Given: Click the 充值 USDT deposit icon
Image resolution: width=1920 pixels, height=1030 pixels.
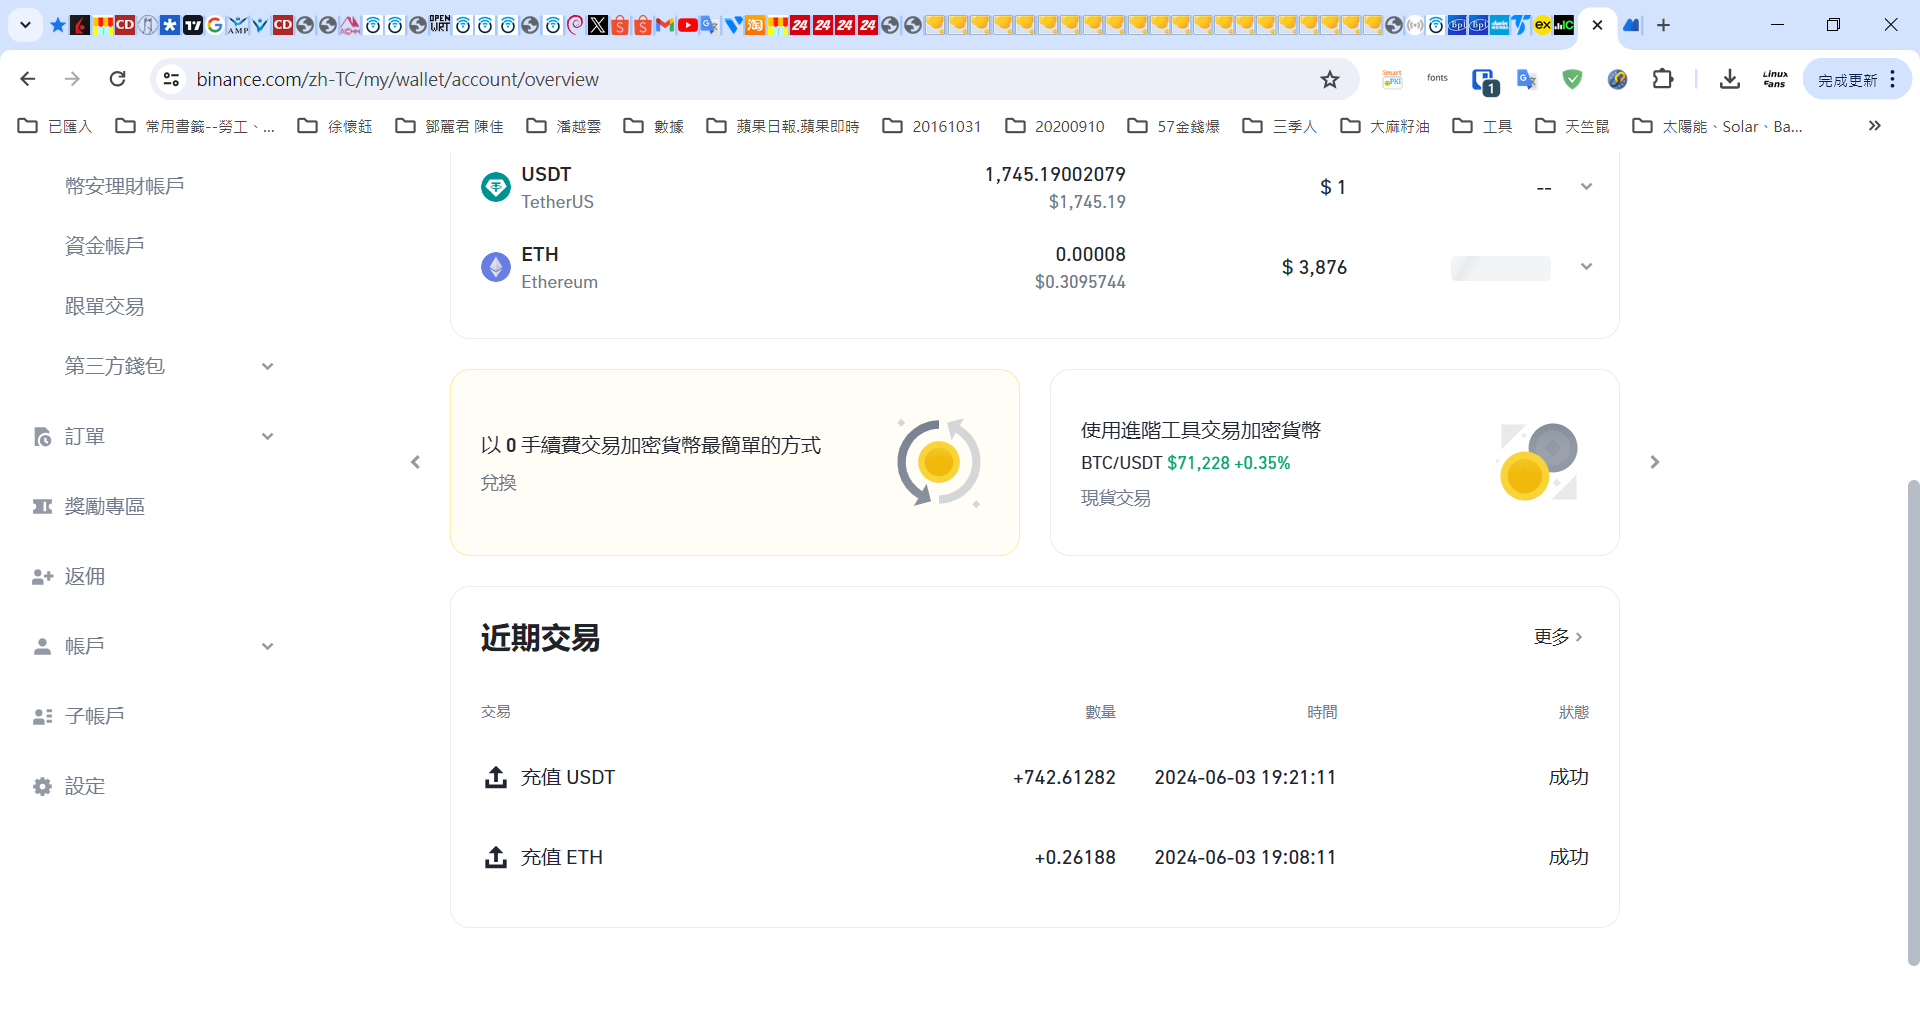Looking at the screenshot, I should [496, 777].
